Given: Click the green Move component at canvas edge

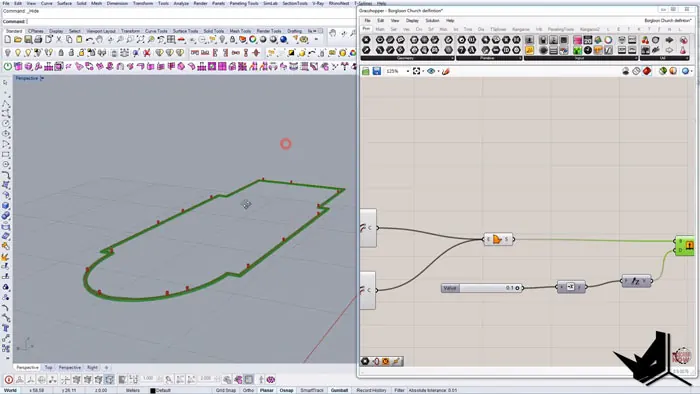Looking at the screenshot, I should pyautogui.click(x=685, y=246).
